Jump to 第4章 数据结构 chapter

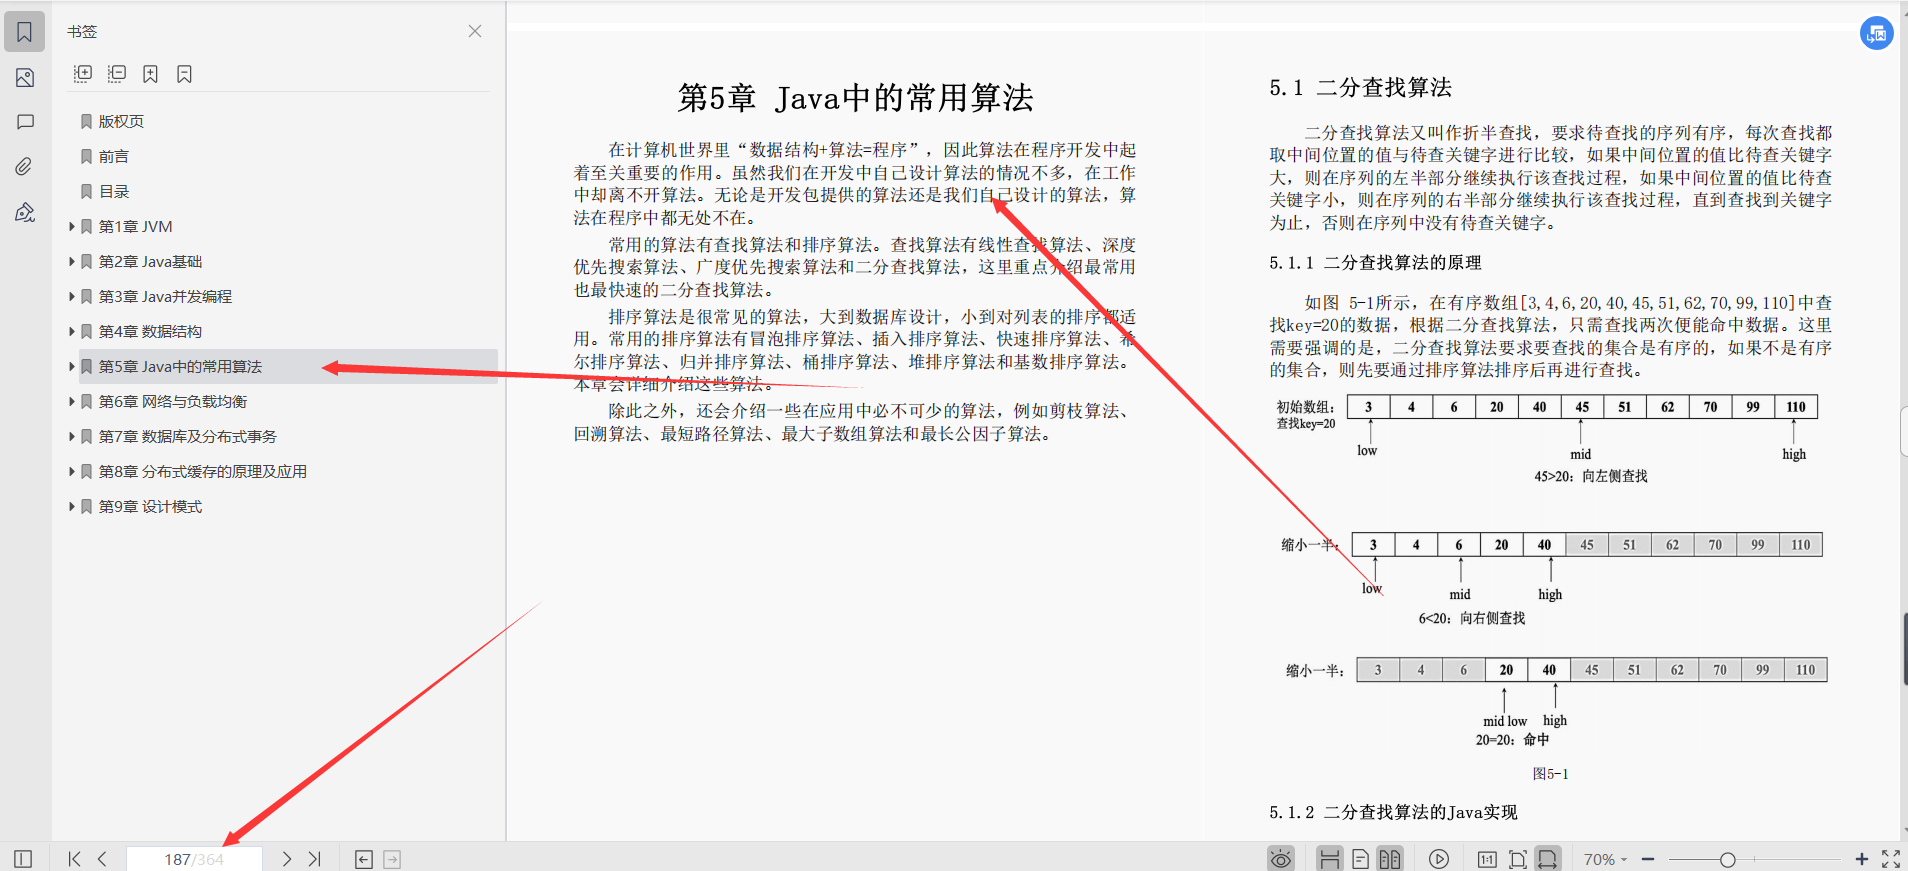[150, 331]
